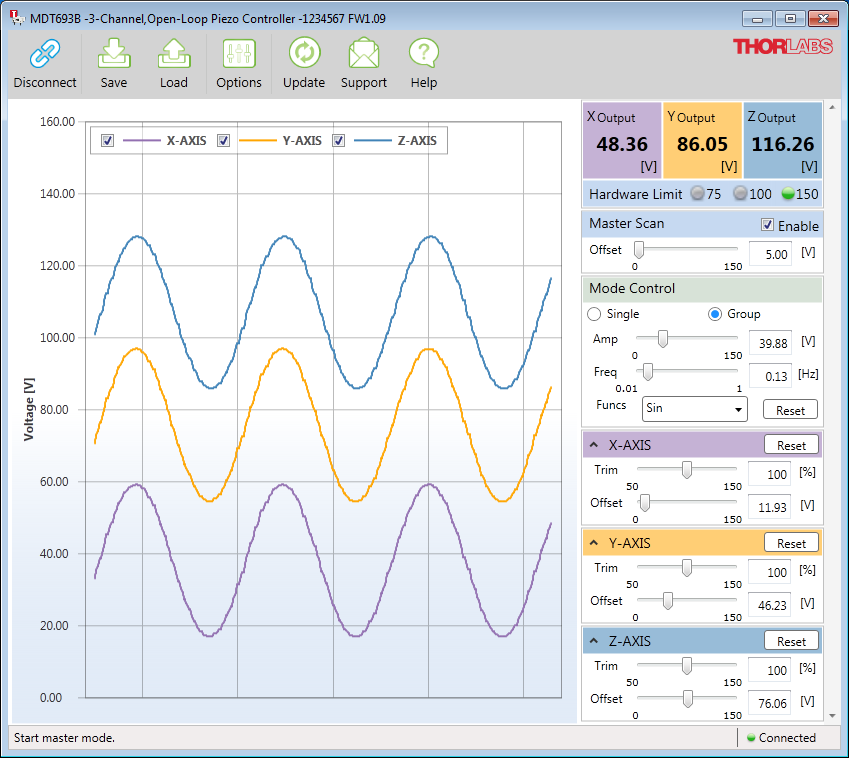849x758 pixels.
Task: Open the Options panel icon
Action: (x=239, y=54)
